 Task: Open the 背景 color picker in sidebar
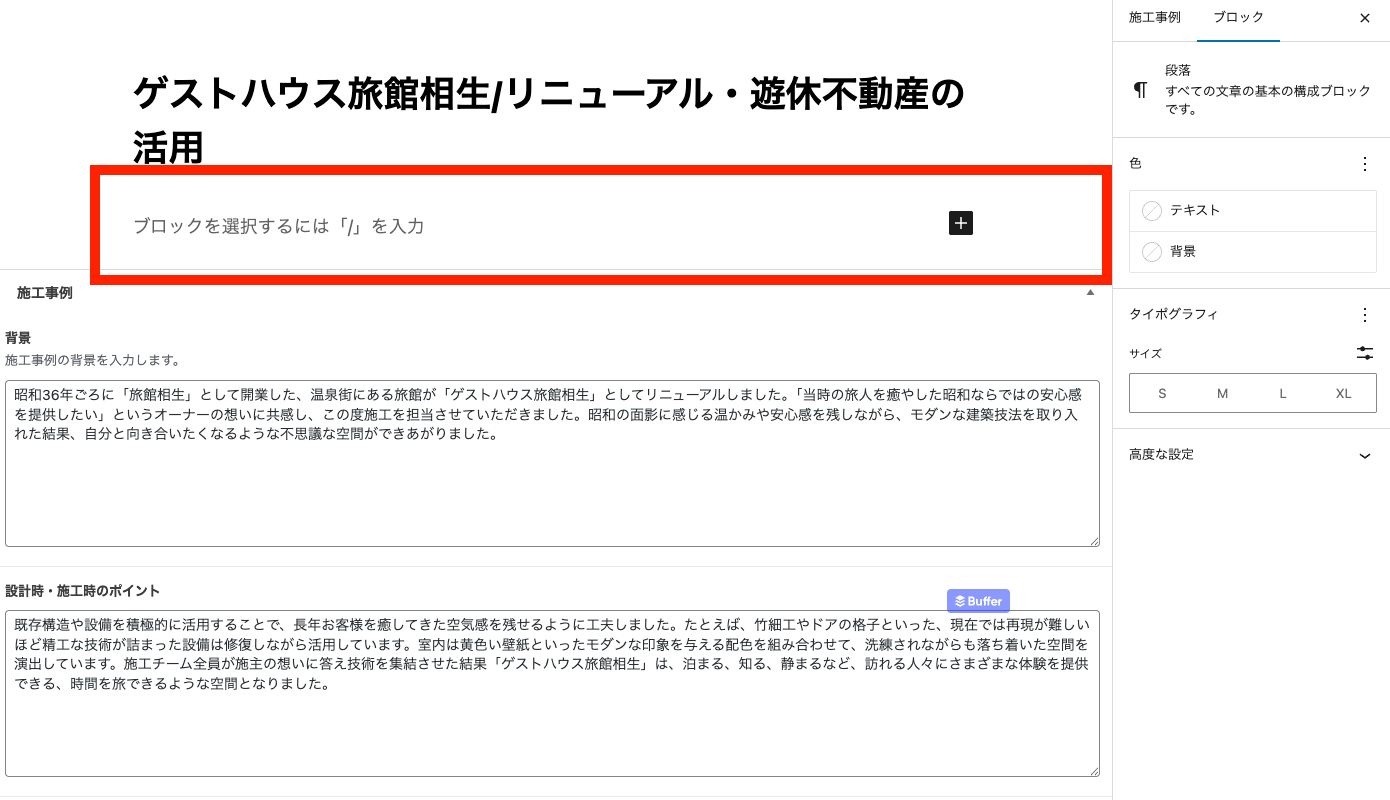1252,252
